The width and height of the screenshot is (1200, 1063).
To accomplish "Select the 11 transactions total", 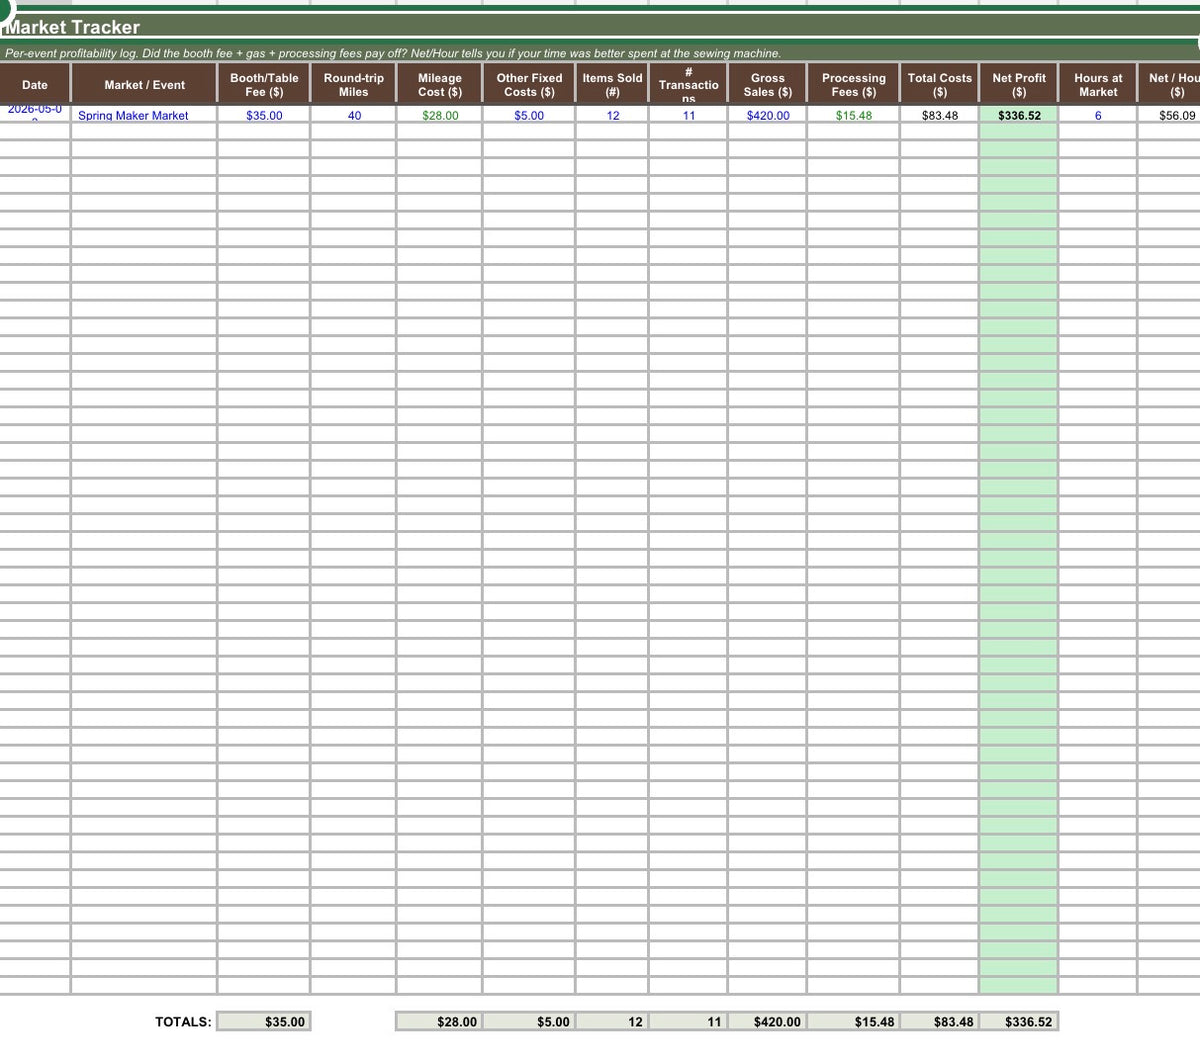I will (688, 1021).
